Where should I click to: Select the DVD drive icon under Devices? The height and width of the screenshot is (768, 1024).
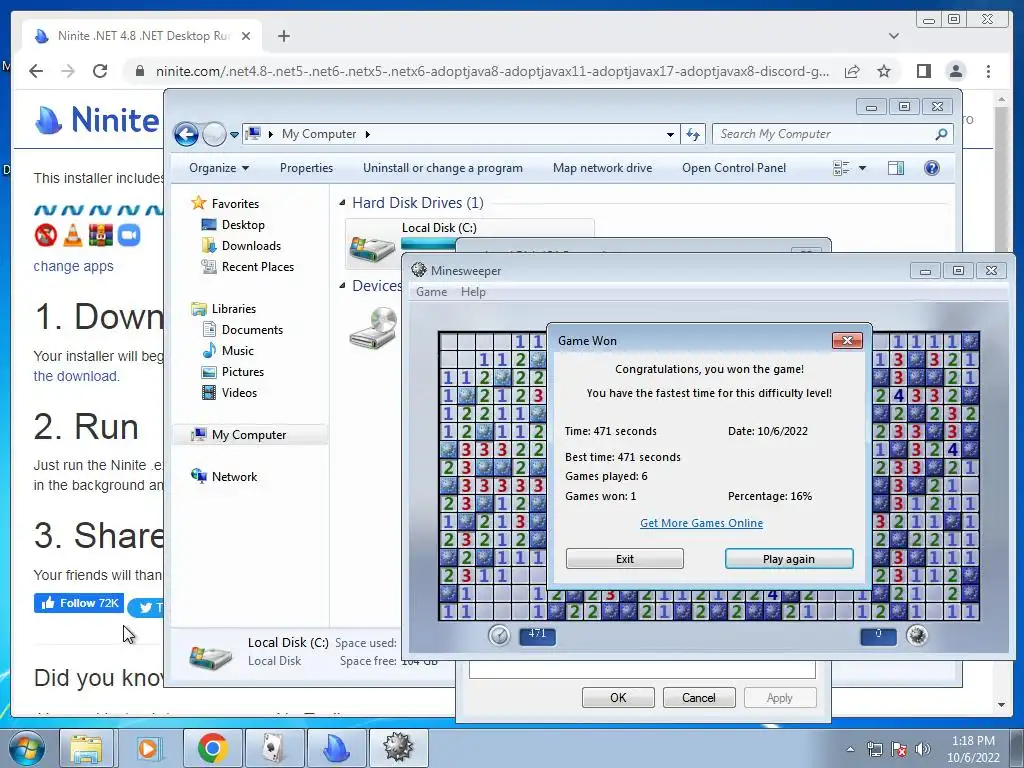point(373,328)
